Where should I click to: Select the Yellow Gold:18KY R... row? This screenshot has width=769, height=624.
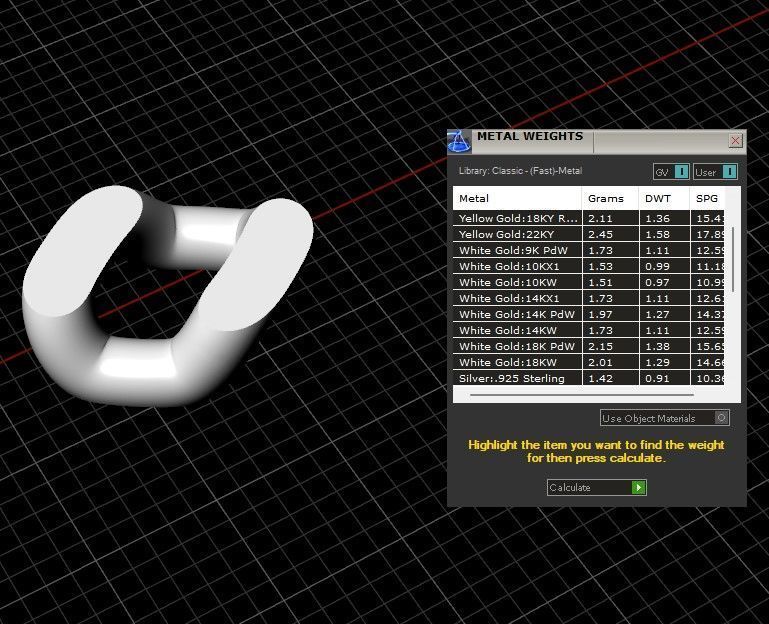point(589,218)
